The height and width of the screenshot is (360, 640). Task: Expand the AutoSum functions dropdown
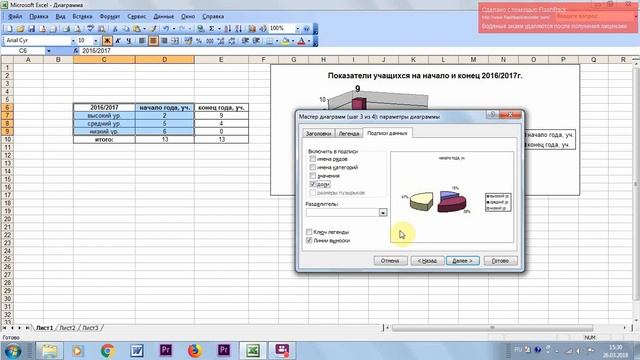(219, 29)
